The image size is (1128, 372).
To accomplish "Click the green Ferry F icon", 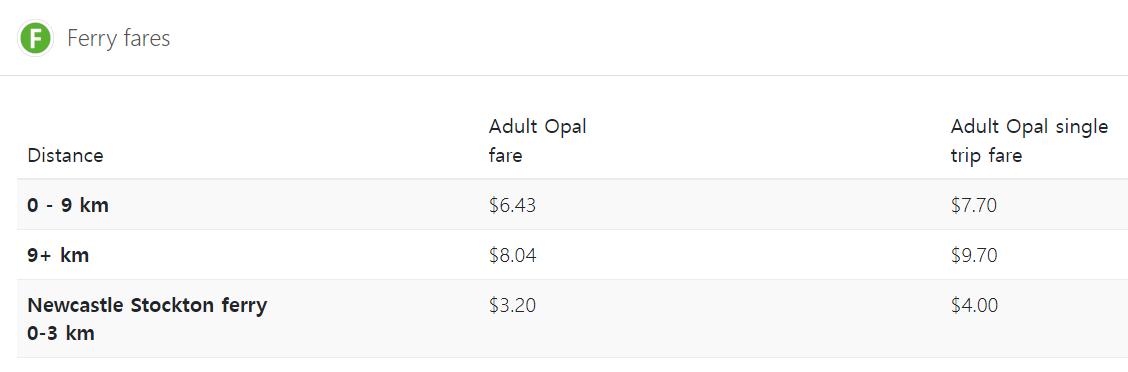I will point(35,38).
